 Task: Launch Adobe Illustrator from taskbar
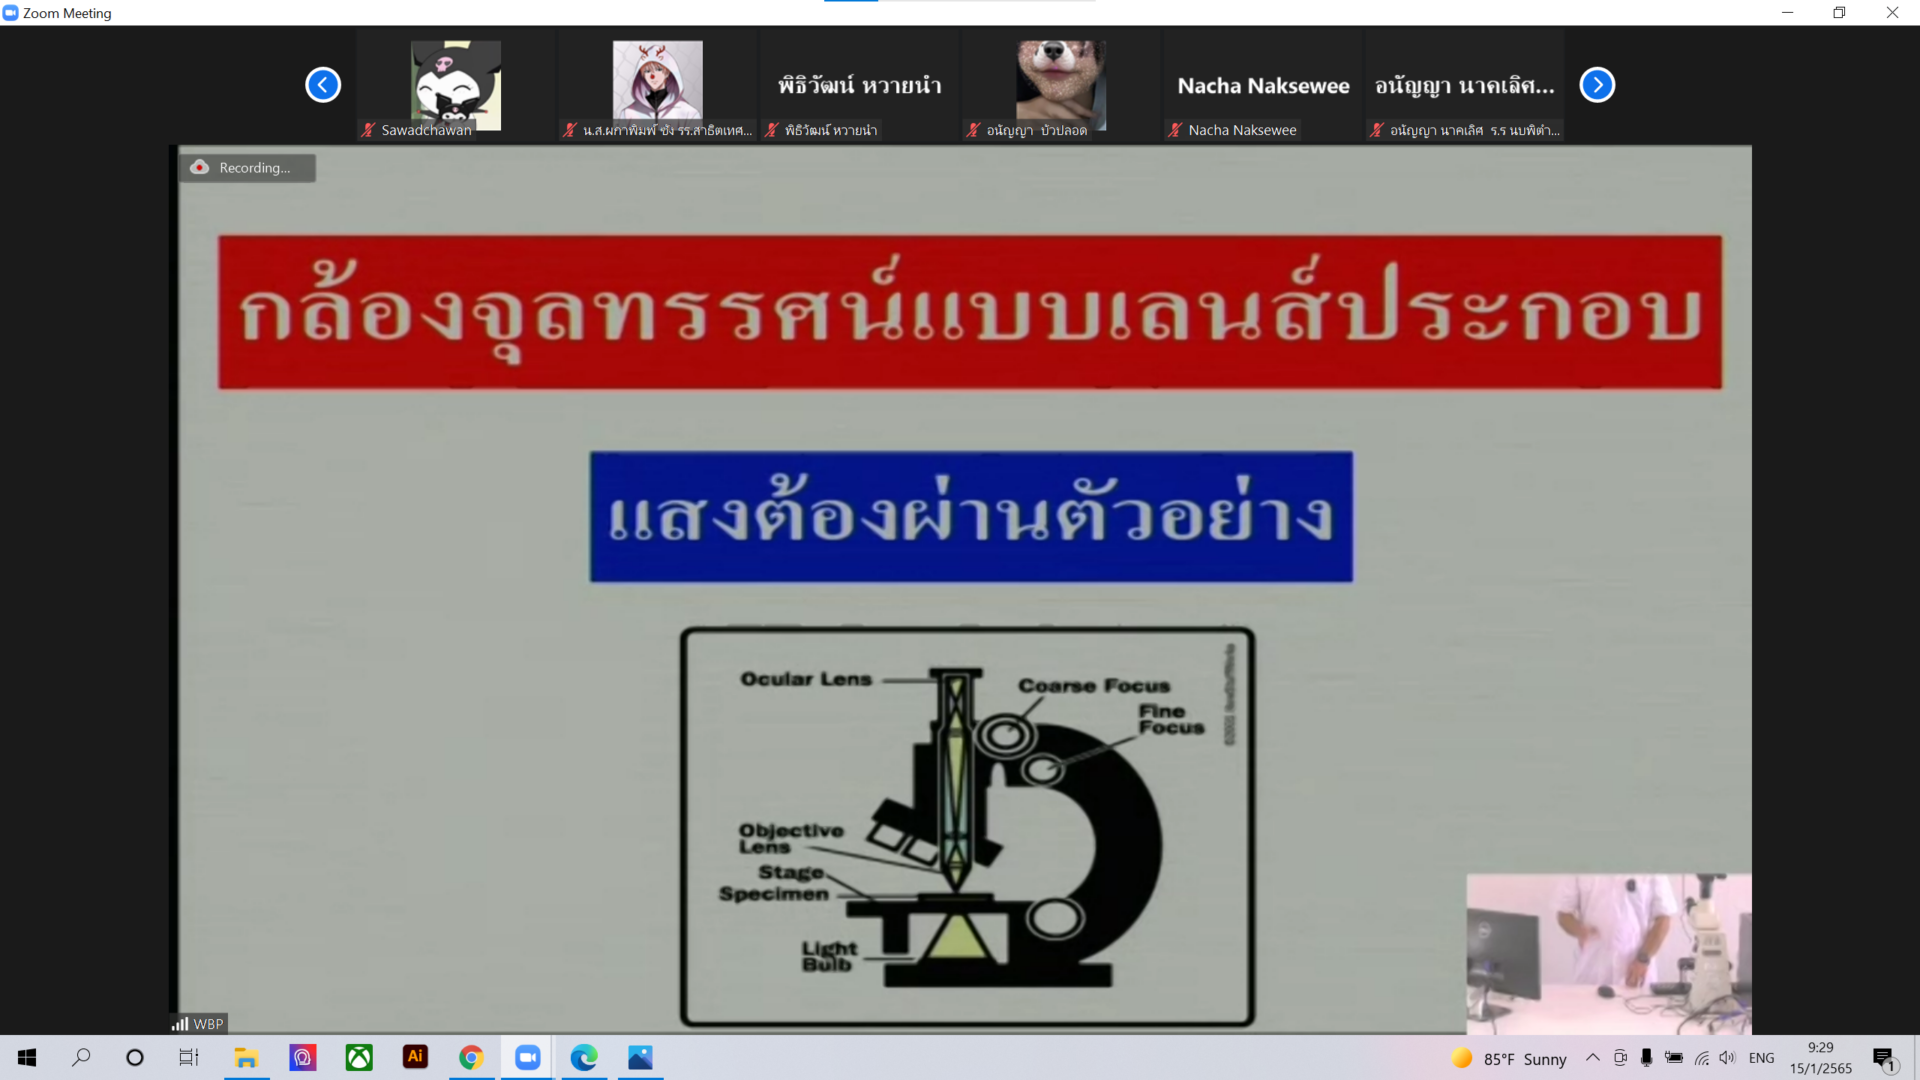tap(415, 1057)
